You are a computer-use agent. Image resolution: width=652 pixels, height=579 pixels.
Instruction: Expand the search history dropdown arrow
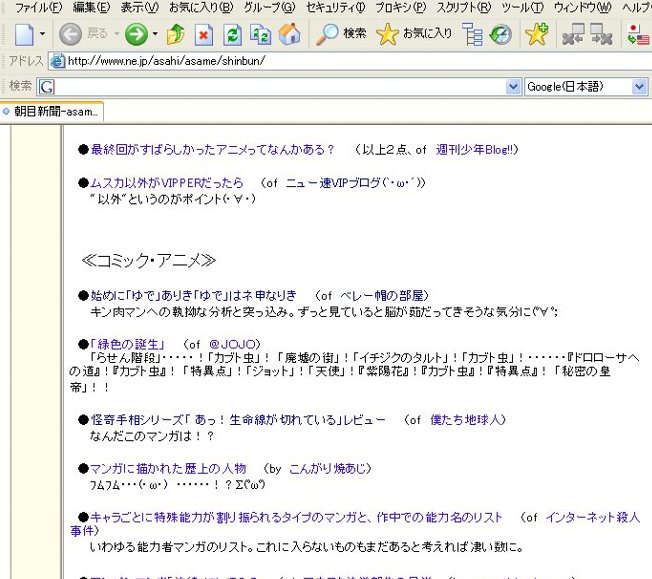point(514,87)
